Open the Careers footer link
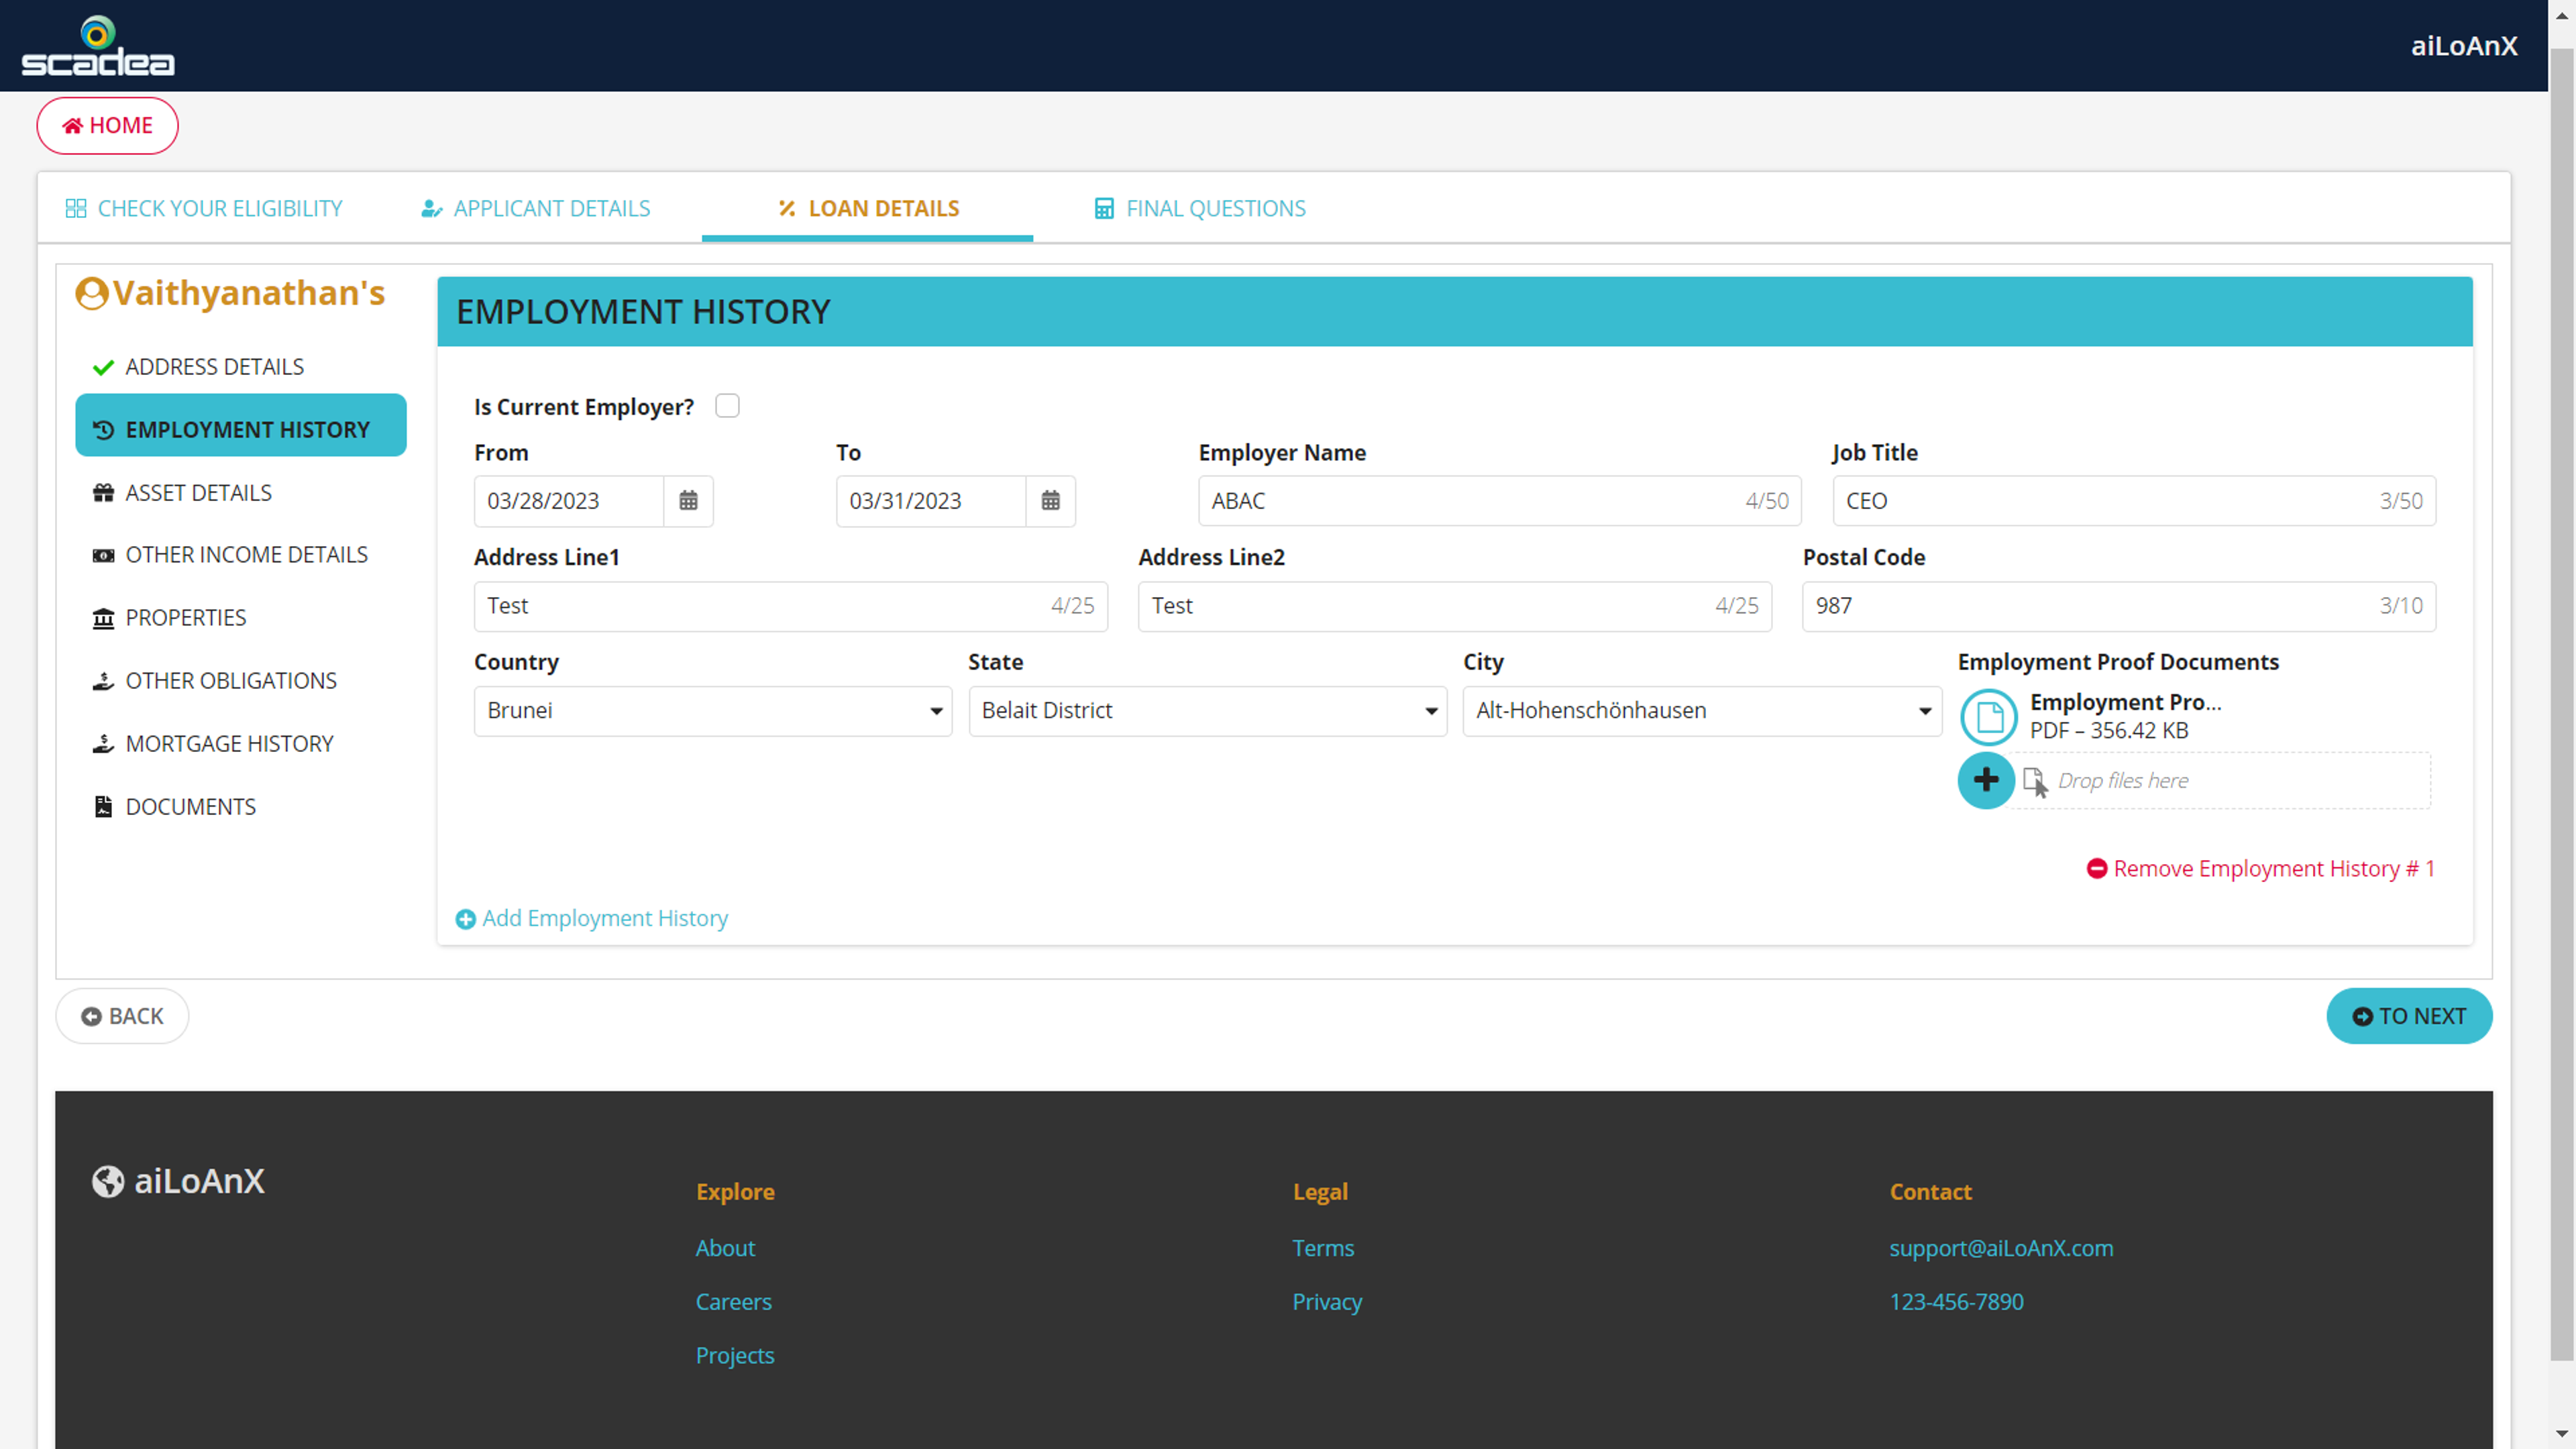Viewport: 2576px width, 1449px height. point(733,1302)
